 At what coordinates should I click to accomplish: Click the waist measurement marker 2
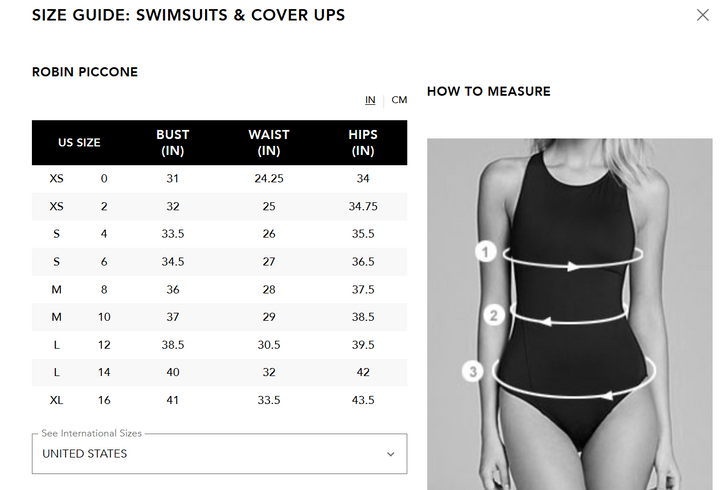click(492, 316)
